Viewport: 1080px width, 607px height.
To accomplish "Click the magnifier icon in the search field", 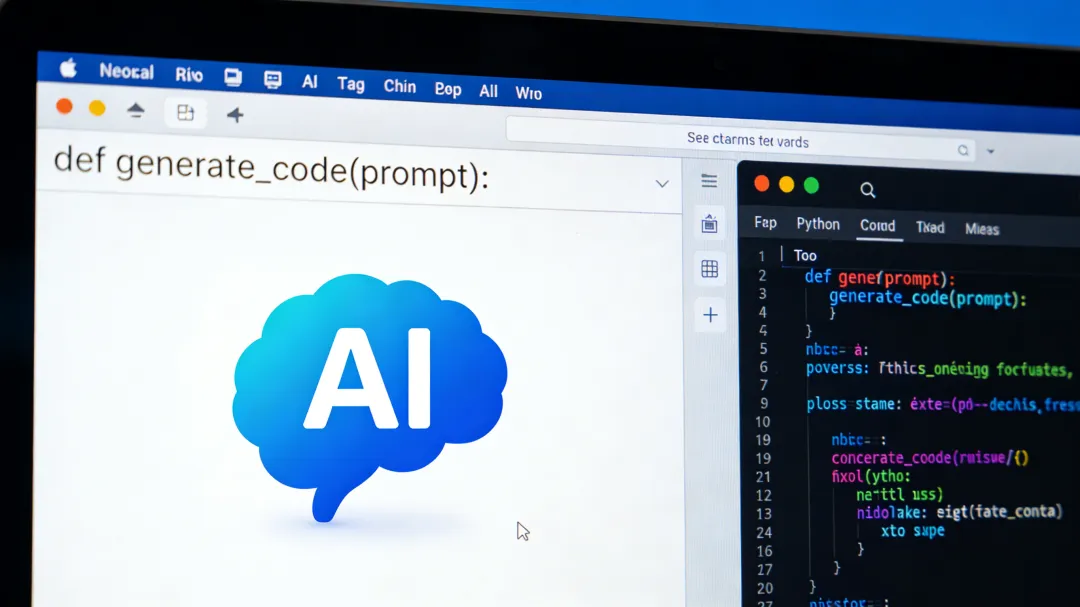I will pyautogui.click(x=963, y=150).
